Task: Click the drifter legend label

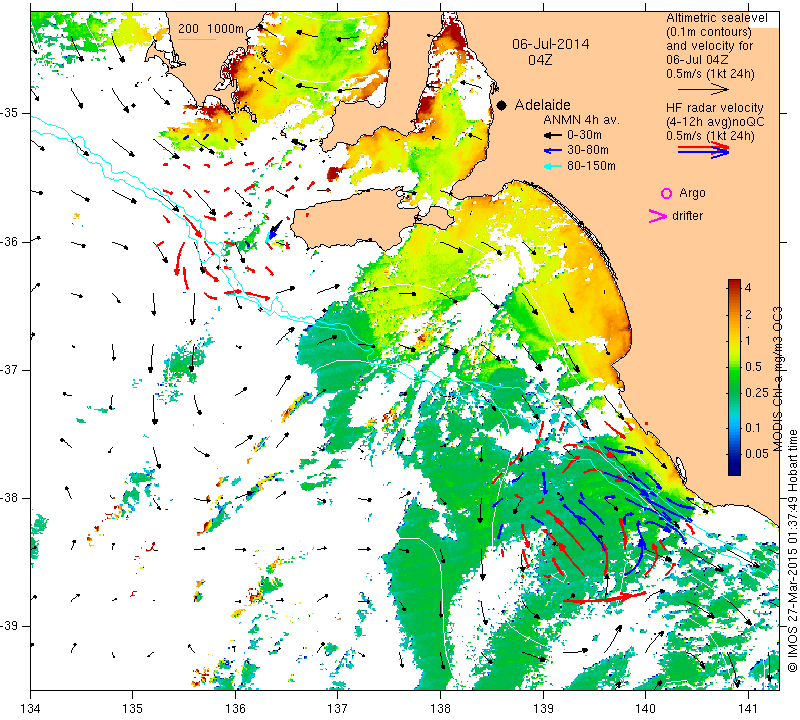Action: pyautogui.click(x=687, y=216)
